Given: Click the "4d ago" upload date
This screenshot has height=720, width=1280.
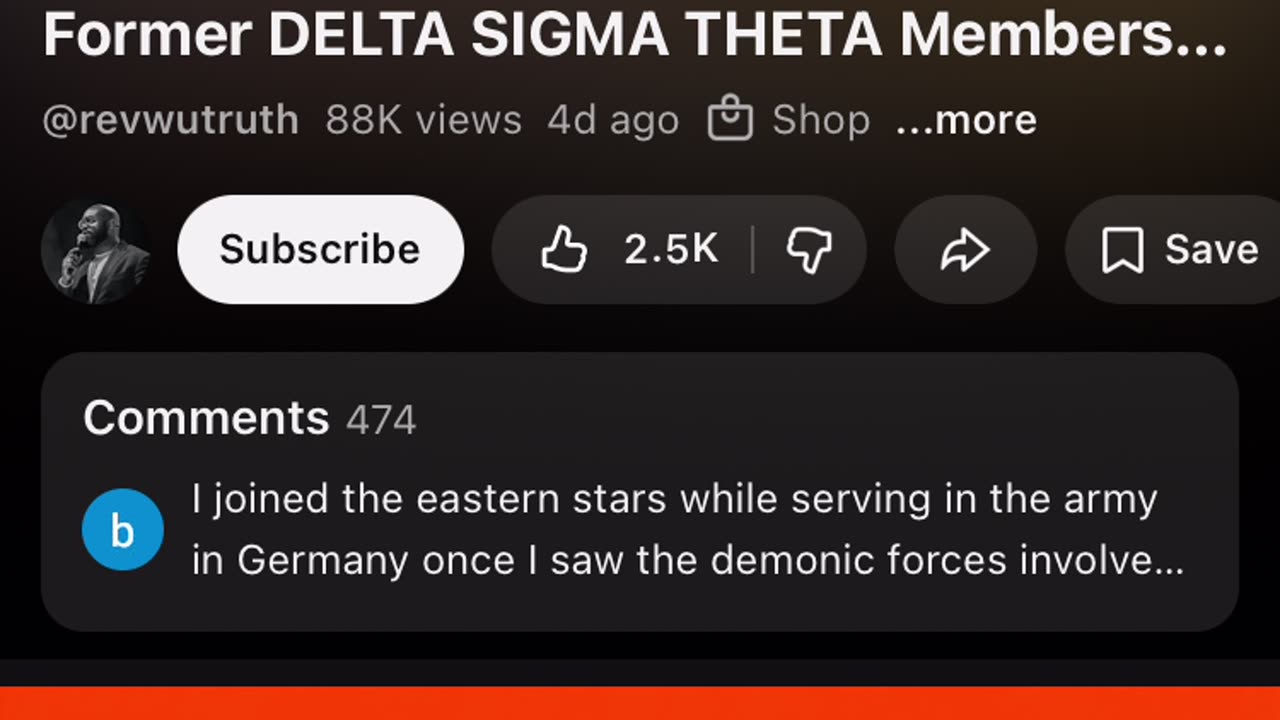Looking at the screenshot, I should click(613, 120).
